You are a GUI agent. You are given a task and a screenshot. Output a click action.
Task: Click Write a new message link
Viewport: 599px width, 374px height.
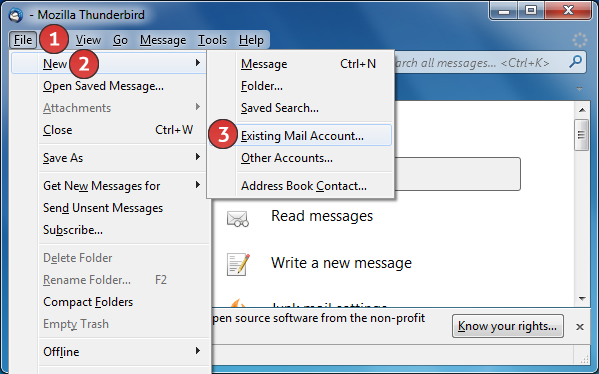(x=341, y=263)
